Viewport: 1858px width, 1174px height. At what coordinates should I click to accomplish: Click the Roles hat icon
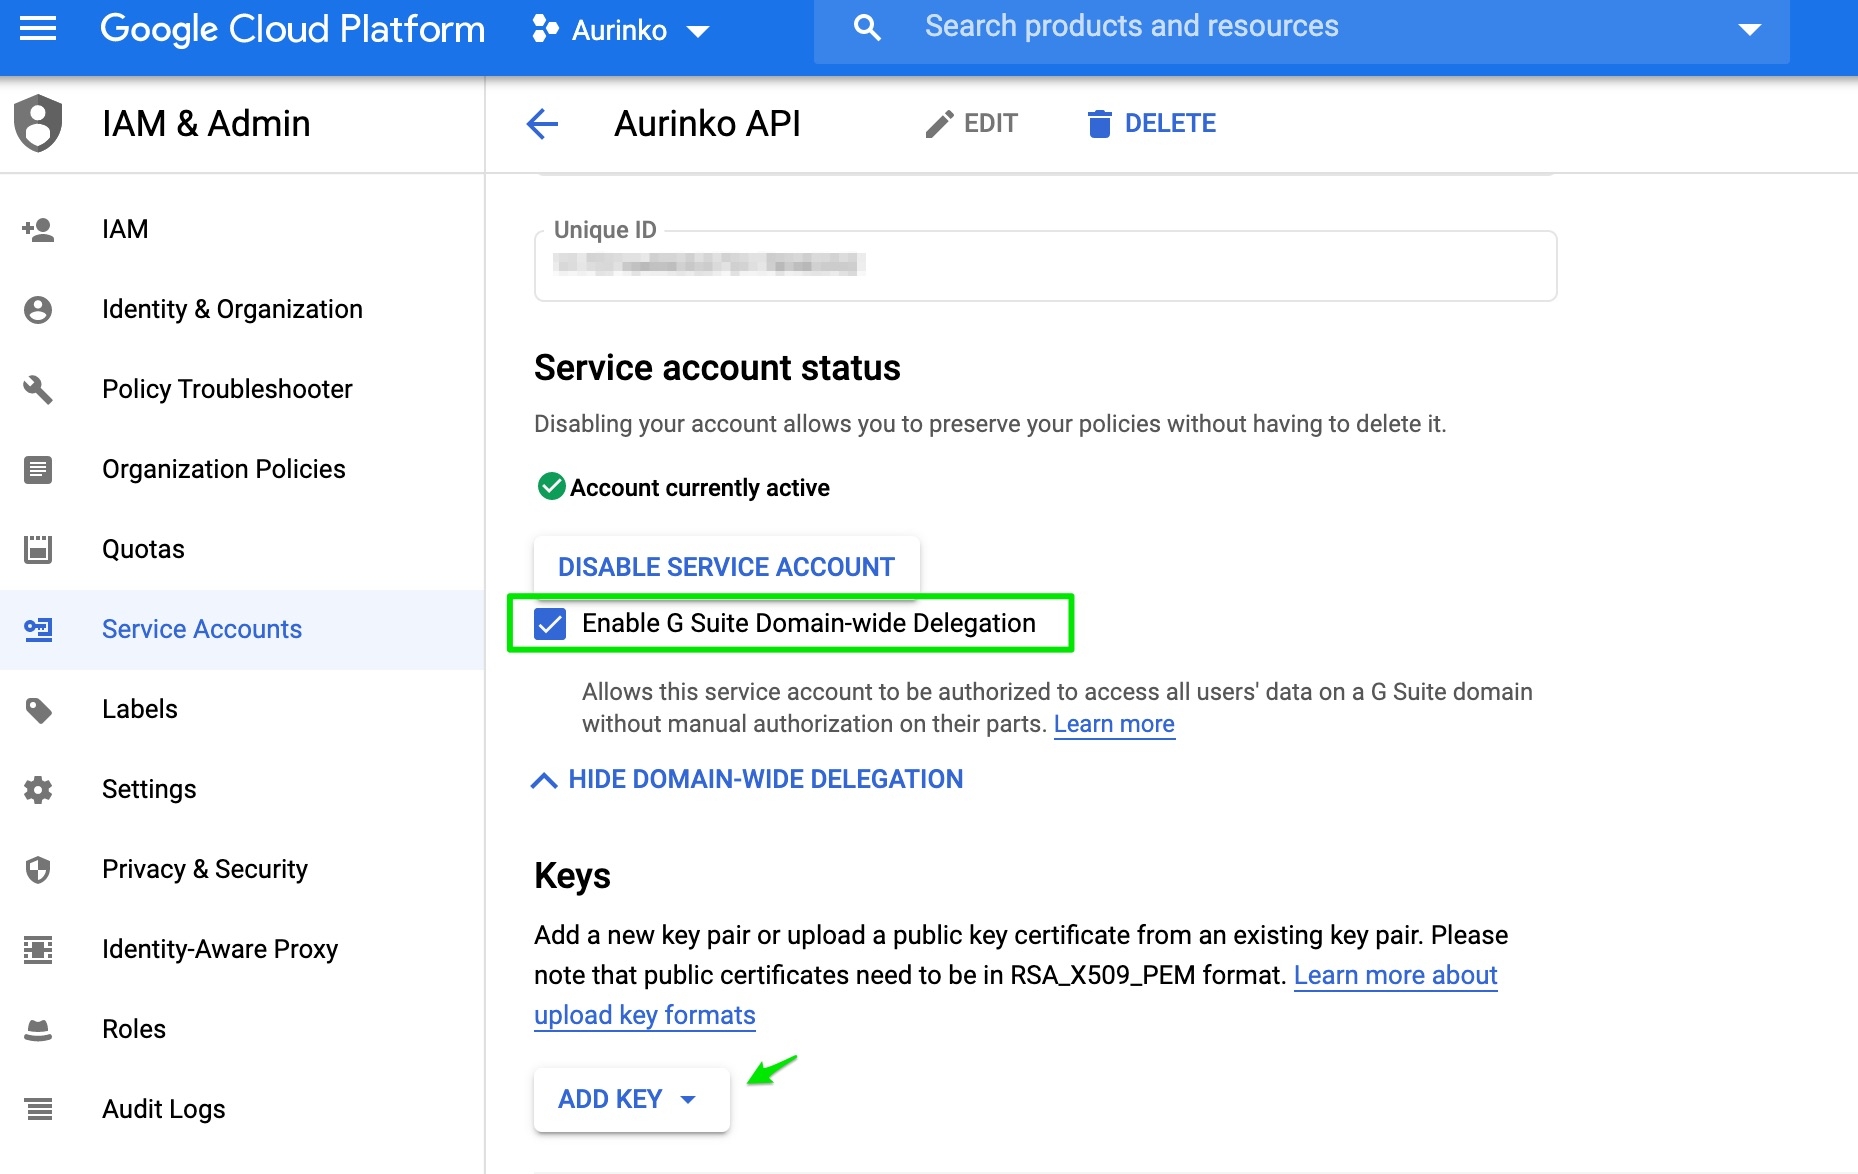point(38,1029)
